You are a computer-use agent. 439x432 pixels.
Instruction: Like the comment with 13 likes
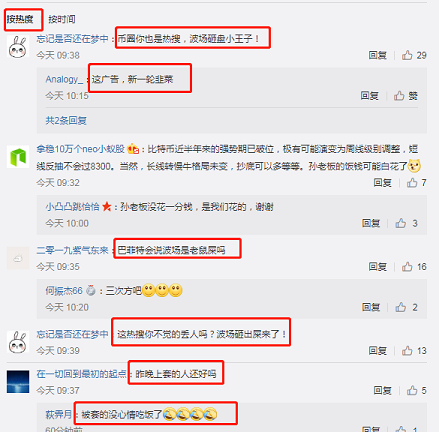407,351
